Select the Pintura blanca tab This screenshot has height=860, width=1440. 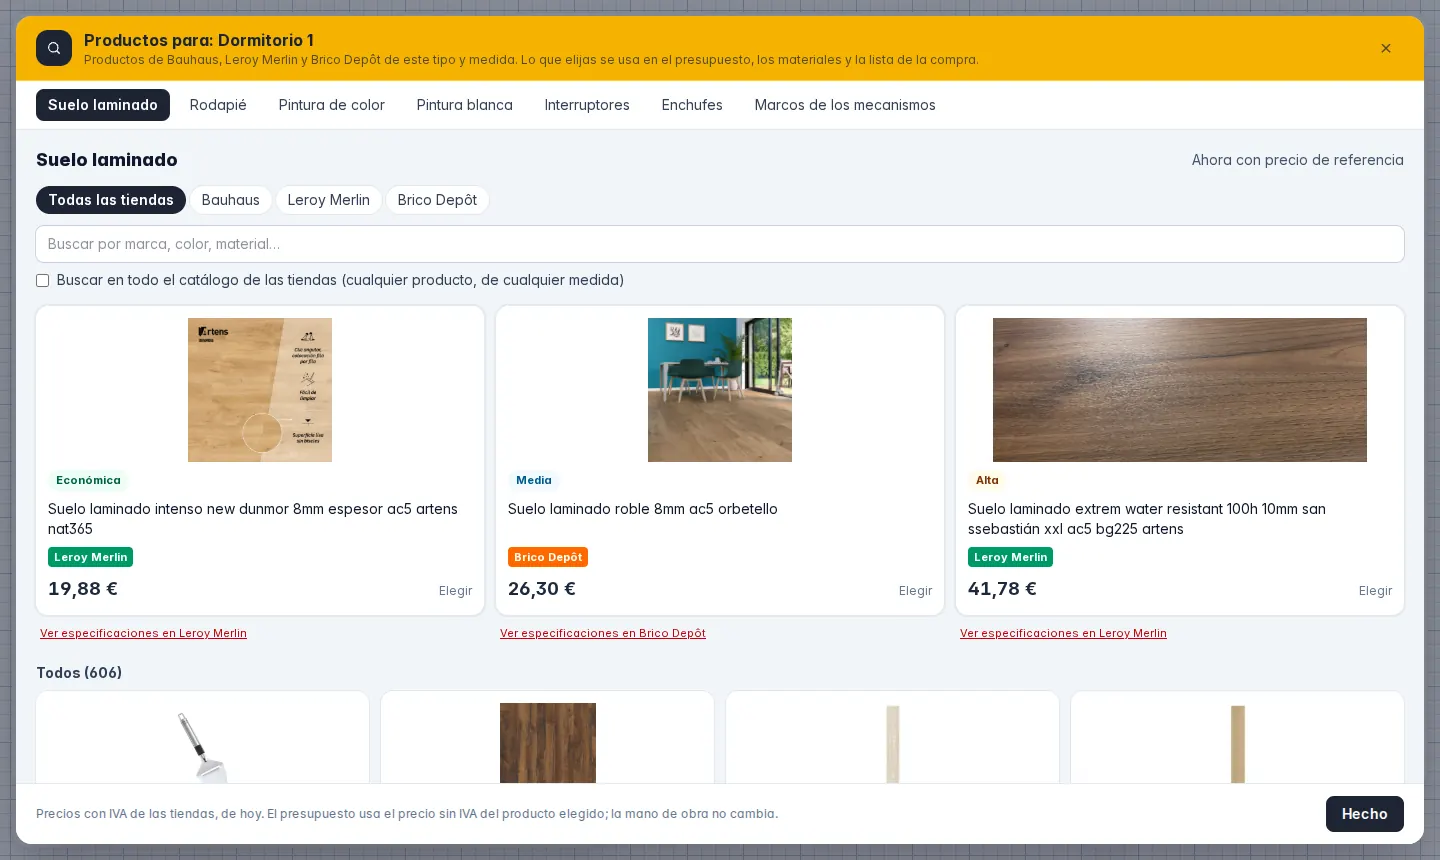(465, 105)
